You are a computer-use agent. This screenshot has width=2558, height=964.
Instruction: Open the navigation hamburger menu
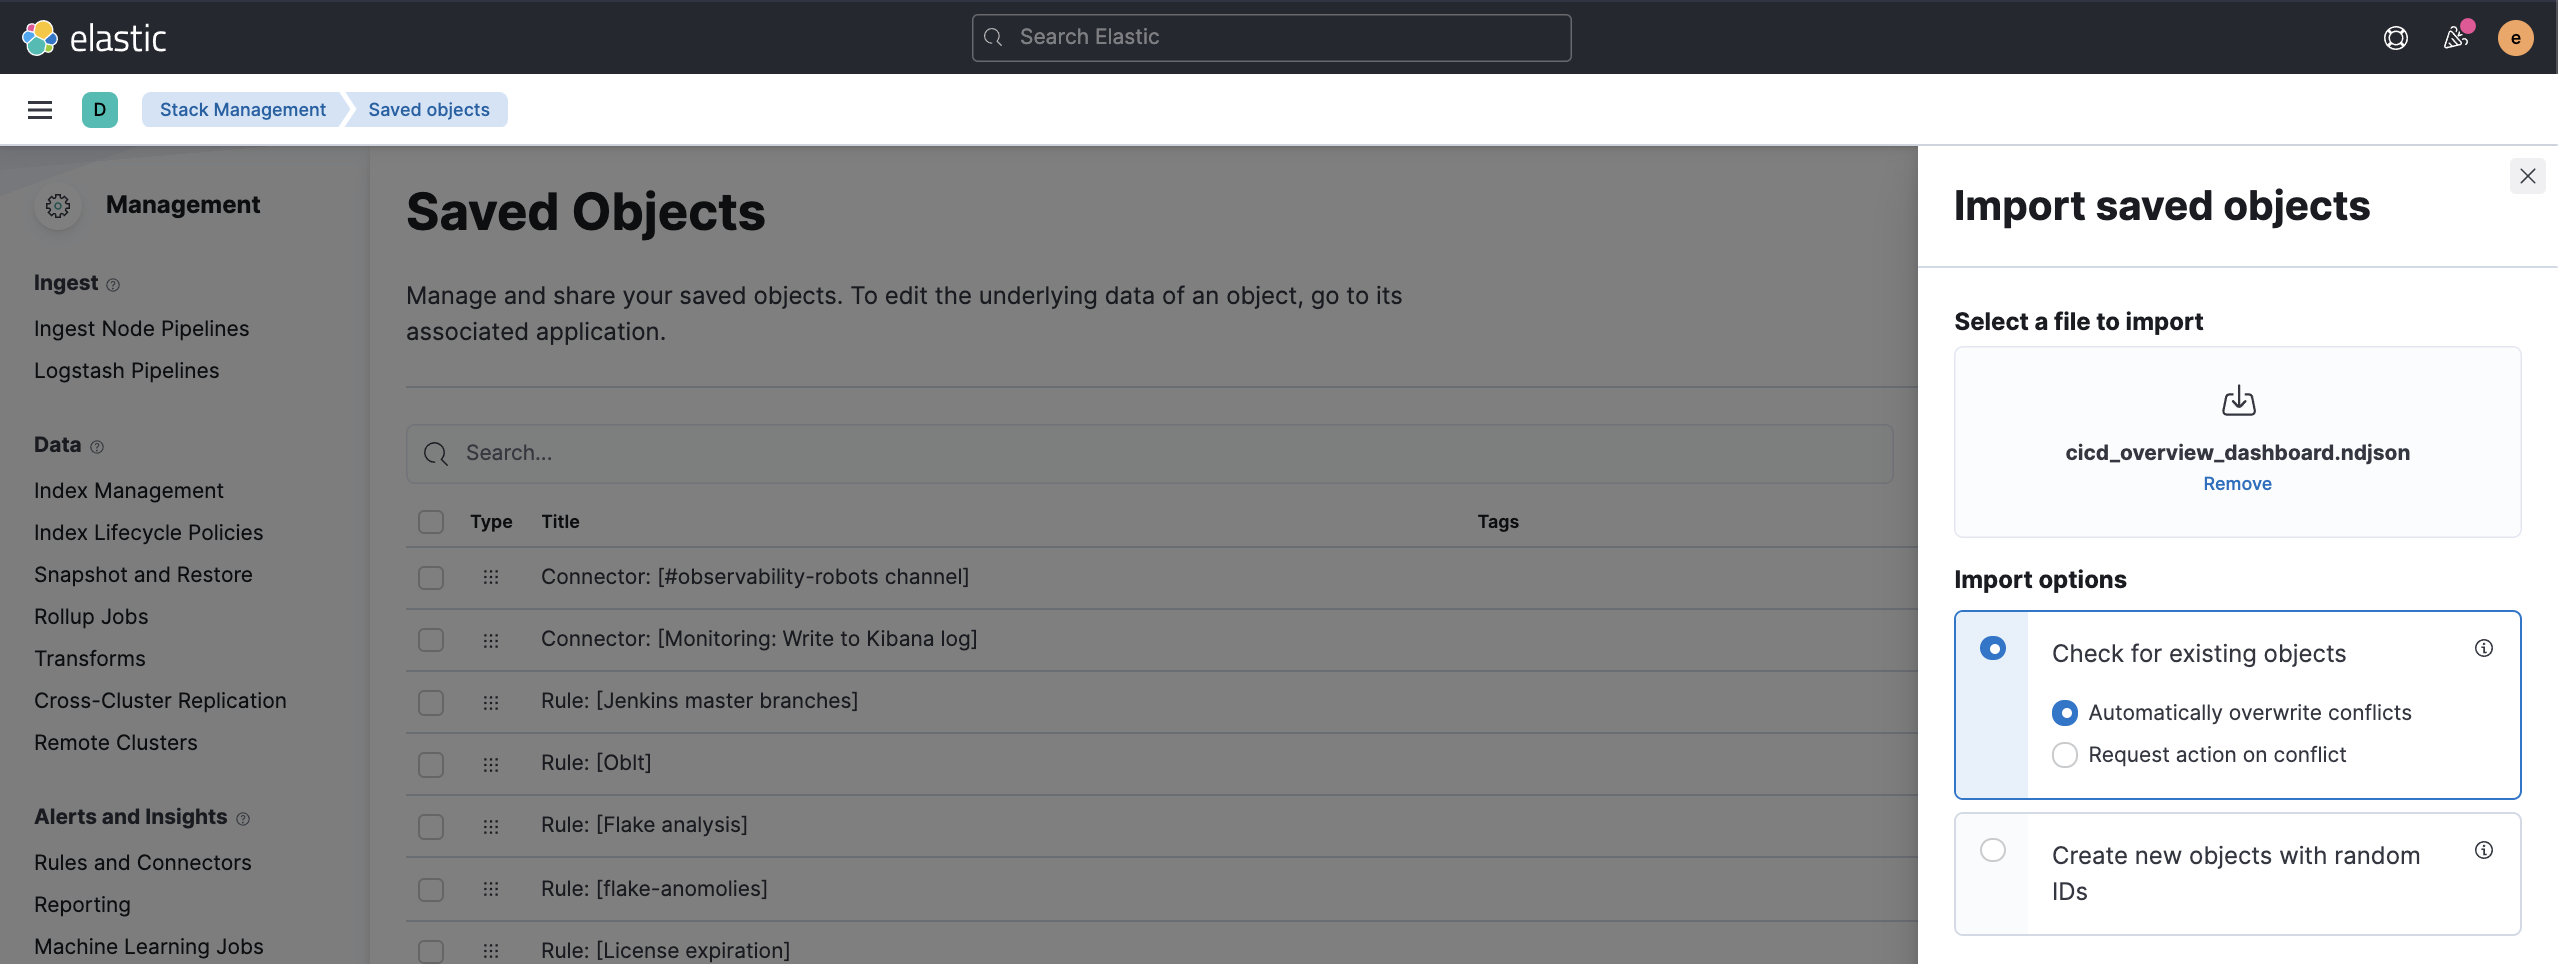coord(39,109)
